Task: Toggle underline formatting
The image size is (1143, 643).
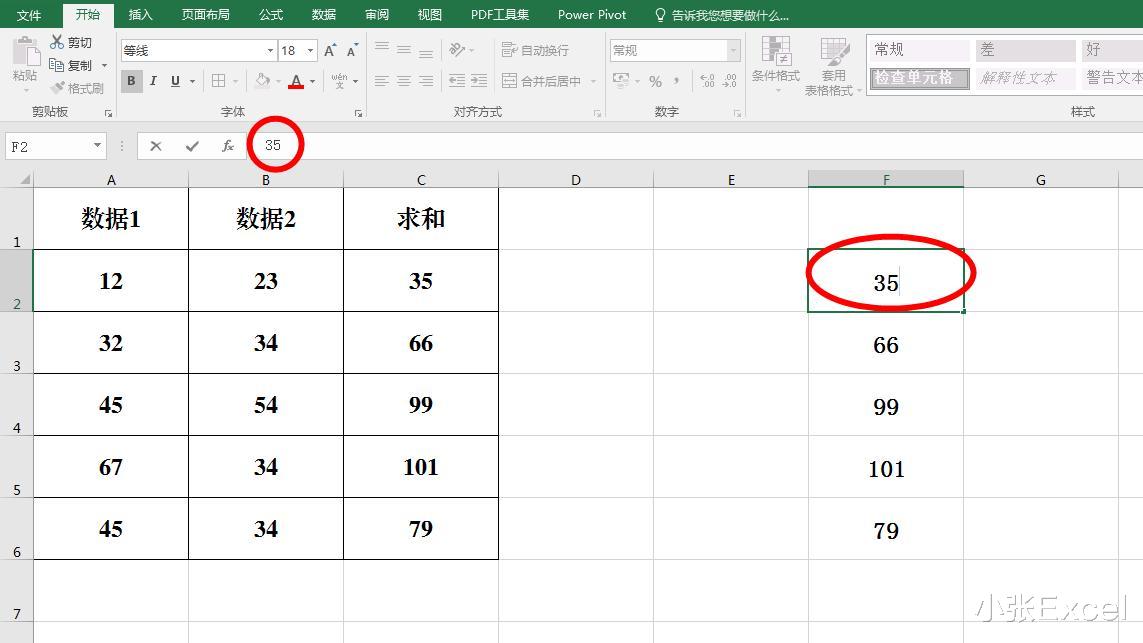Action: [173, 81]
